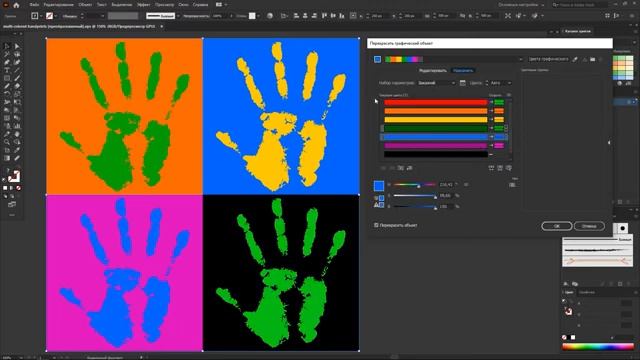Image resolution: width=640 pixels, height=360 pixels.
Task: Click the save color group folder icon
Action: 593,59
